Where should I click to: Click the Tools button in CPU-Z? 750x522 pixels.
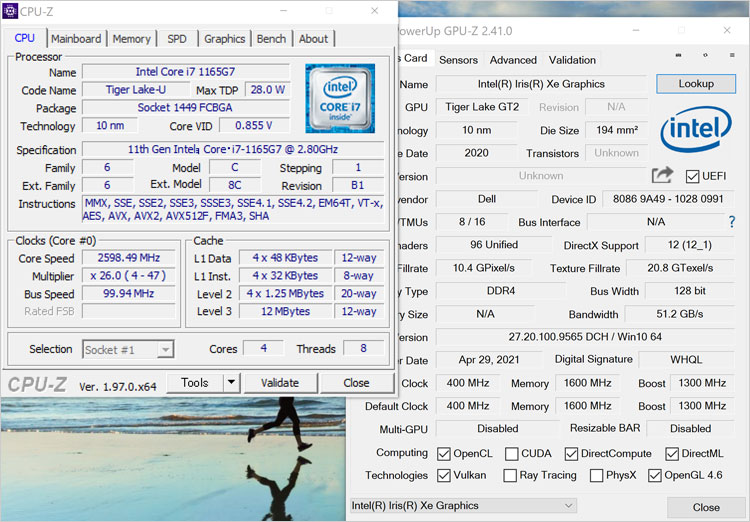(x=195, y=383)
